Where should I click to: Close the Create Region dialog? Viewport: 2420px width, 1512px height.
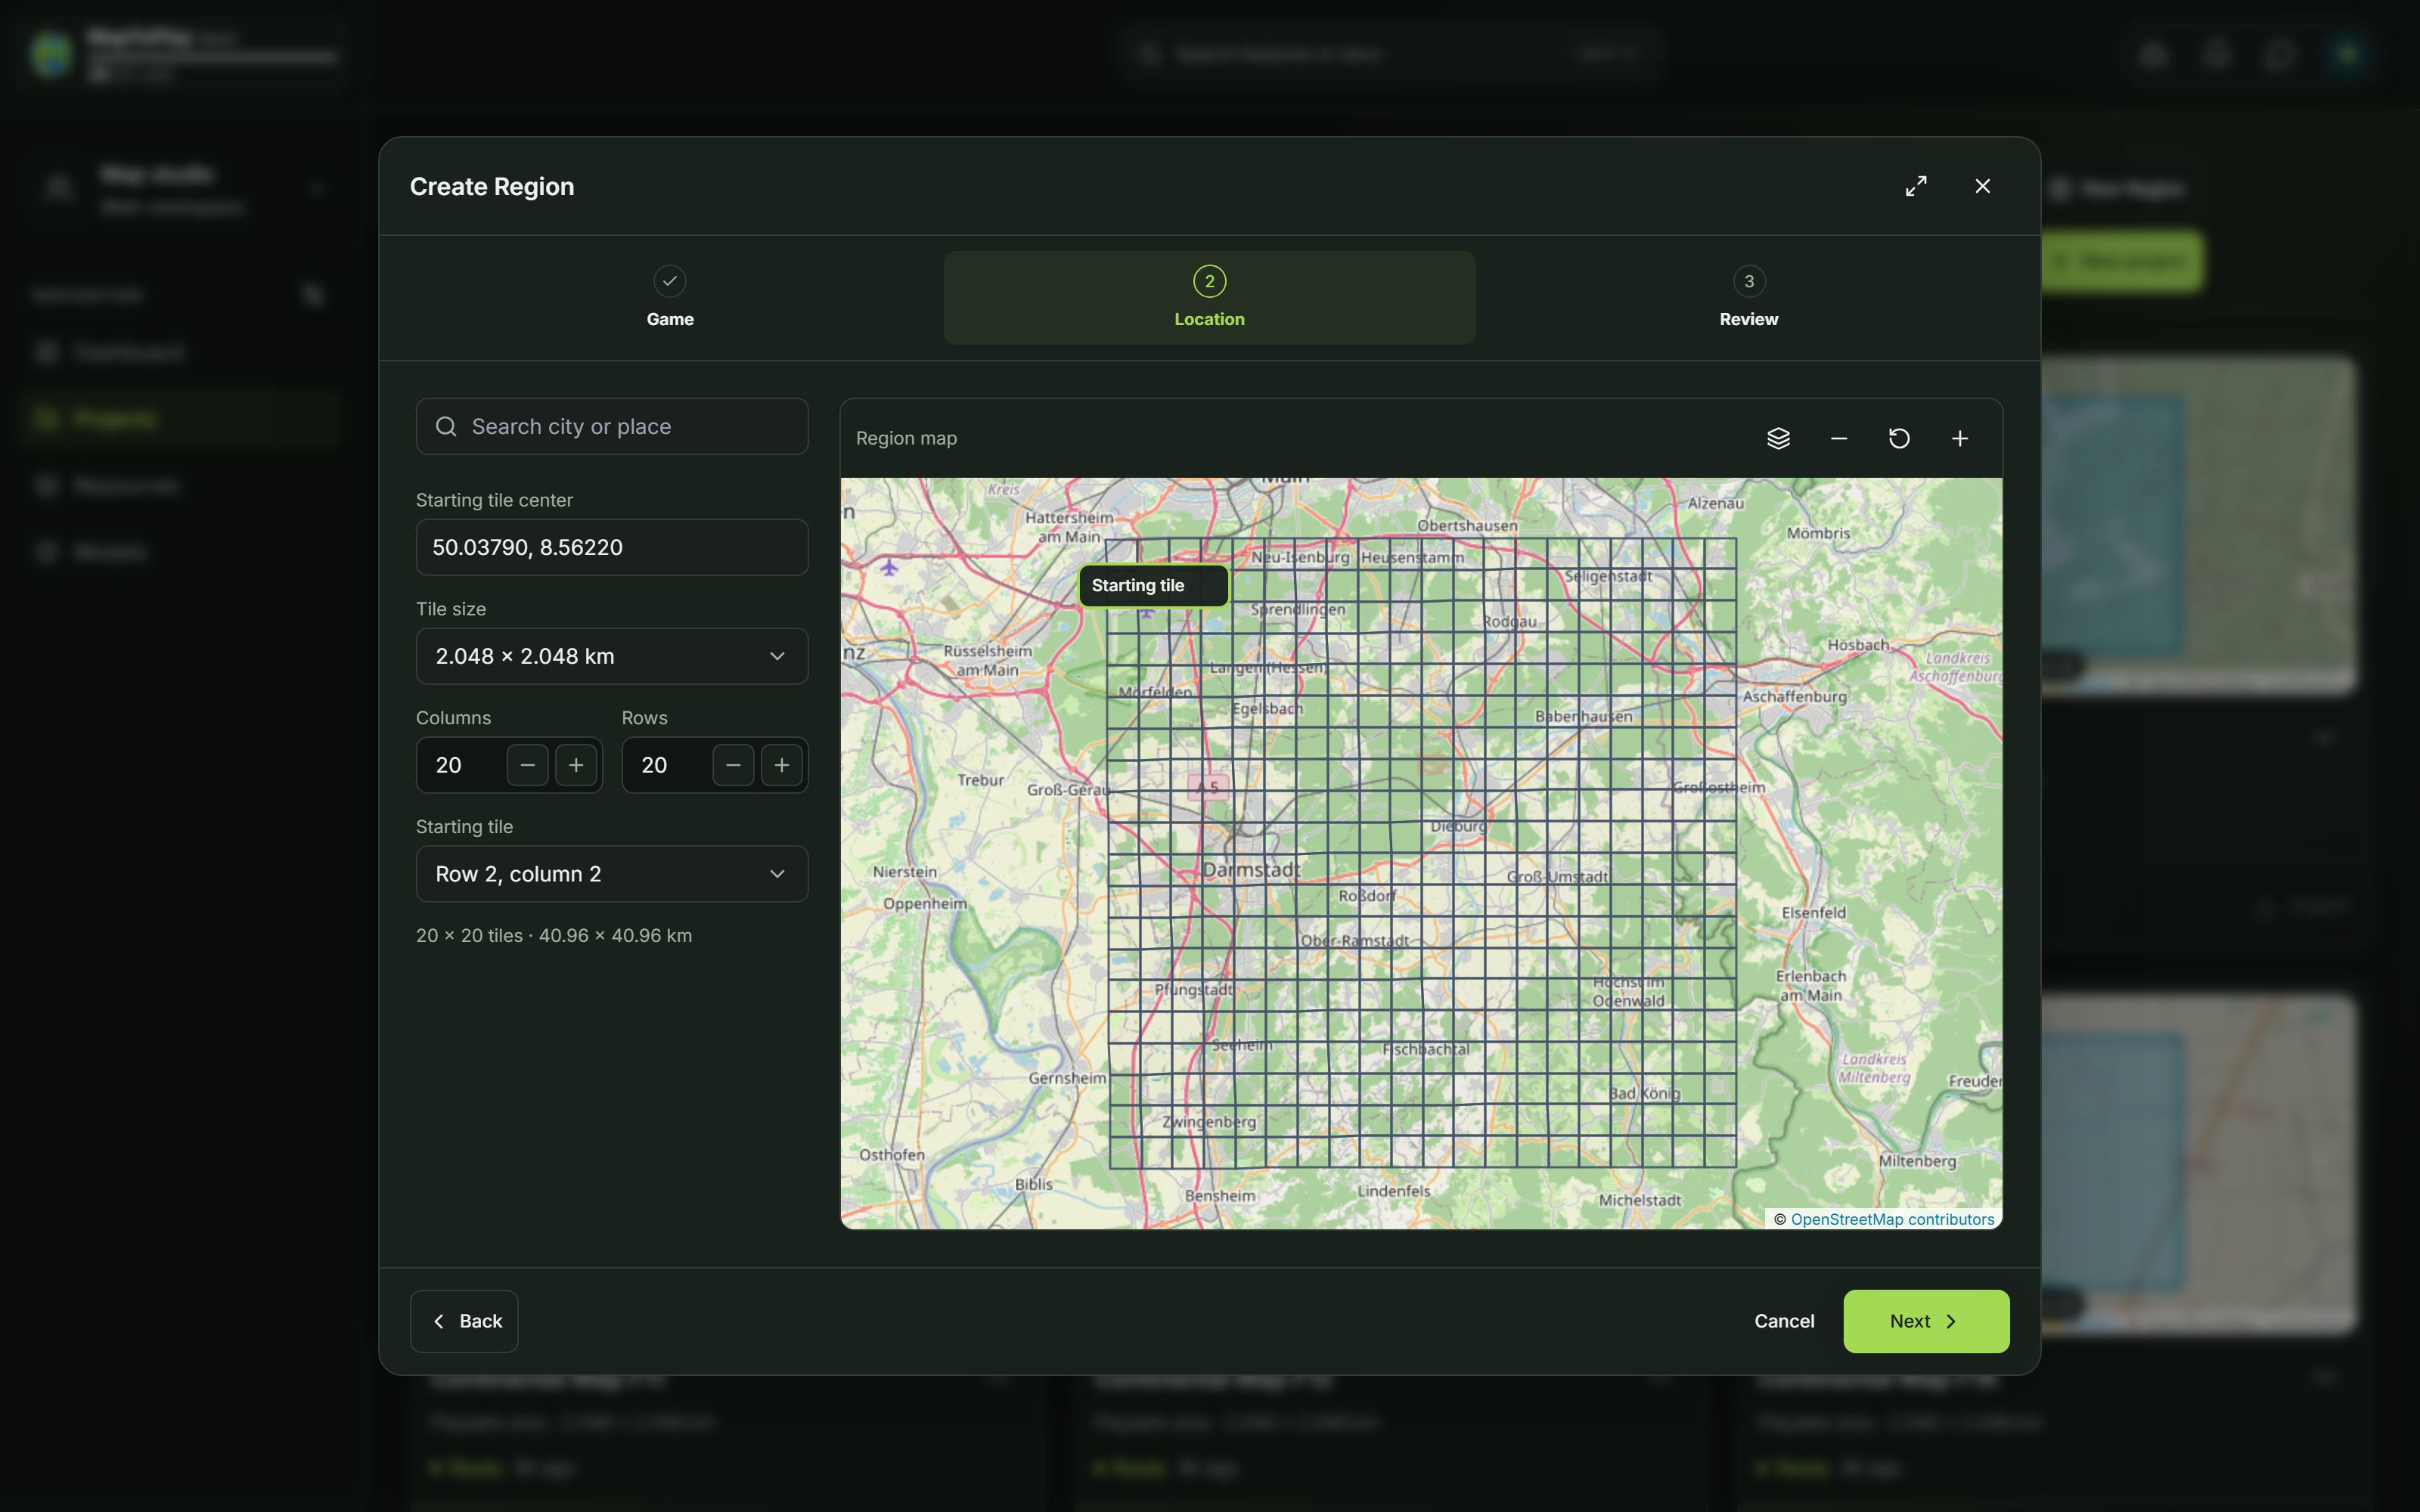pos(1982,186)
